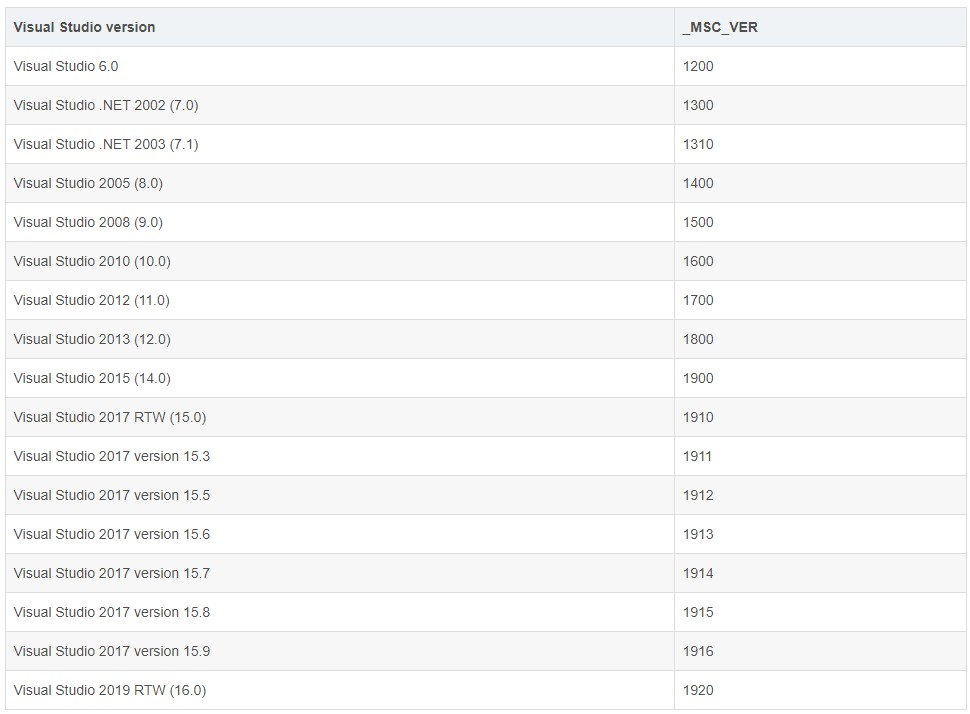Select the value 1910
This screenshot has height=714, width=970.
click(x=698, y=417)
